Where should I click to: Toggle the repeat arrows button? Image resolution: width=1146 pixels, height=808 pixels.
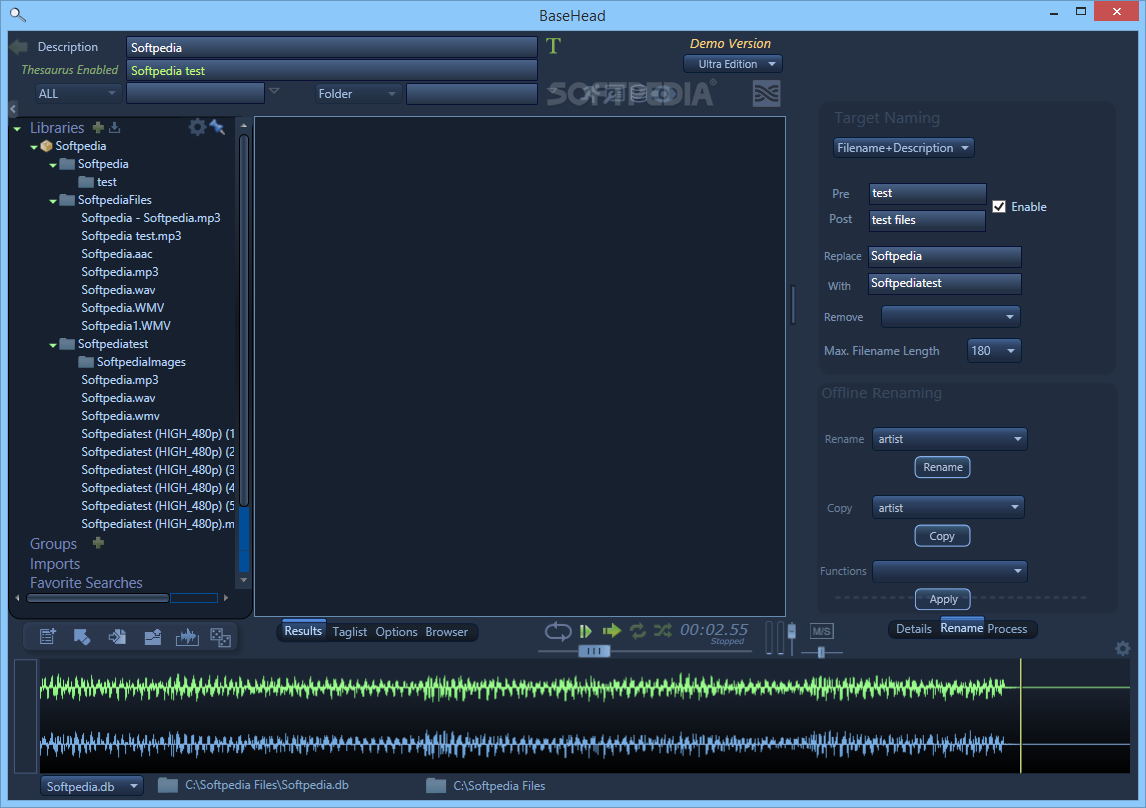(638, 630)
